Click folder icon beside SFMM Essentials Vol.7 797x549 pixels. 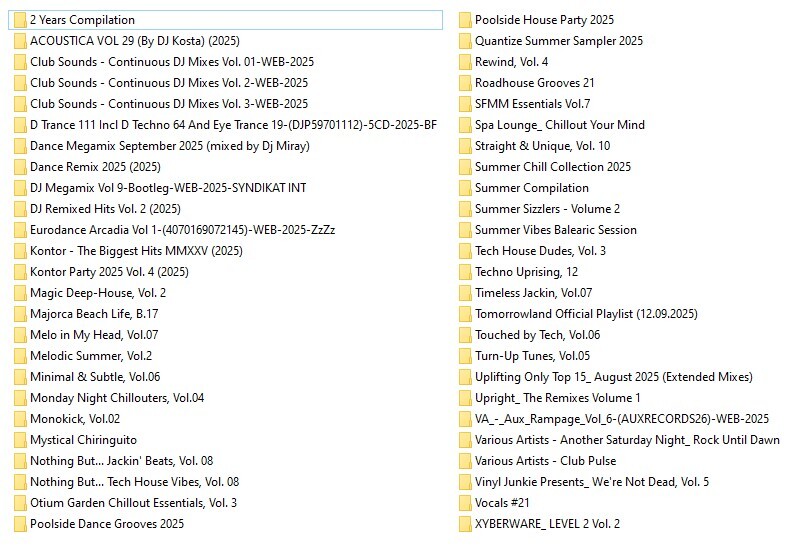[465, 104]
